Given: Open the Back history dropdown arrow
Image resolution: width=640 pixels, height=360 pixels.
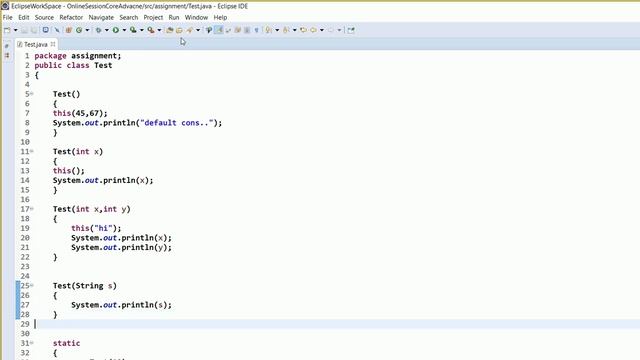Looking at the screenshot, I should 322,30.
